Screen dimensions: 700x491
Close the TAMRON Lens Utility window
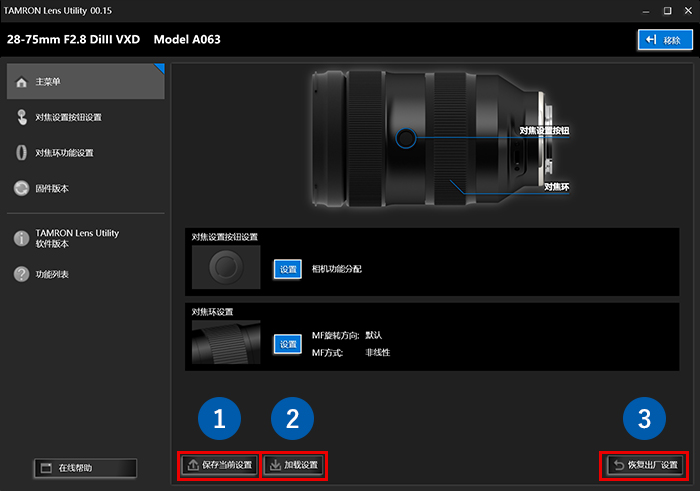tap(688, 11)
